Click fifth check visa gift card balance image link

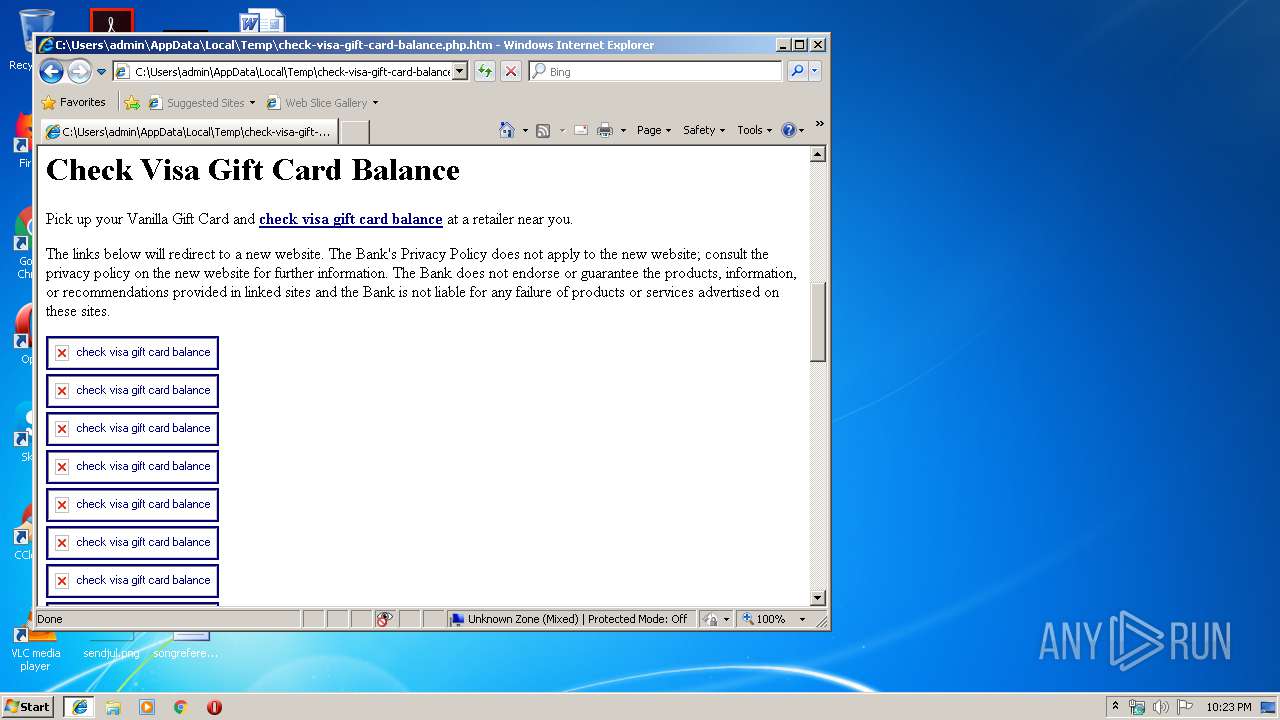pos(132,505)
